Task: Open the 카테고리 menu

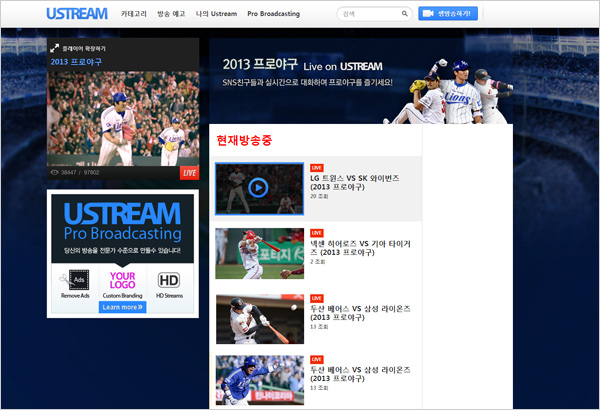Action: [x=134, y=14]
